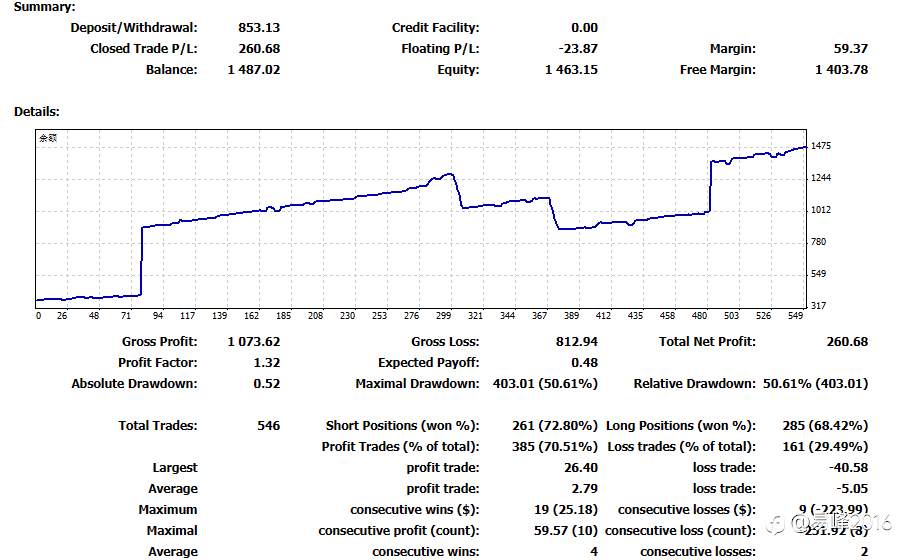
Task: Click the 'Maximal' row label
Action: 171,531
